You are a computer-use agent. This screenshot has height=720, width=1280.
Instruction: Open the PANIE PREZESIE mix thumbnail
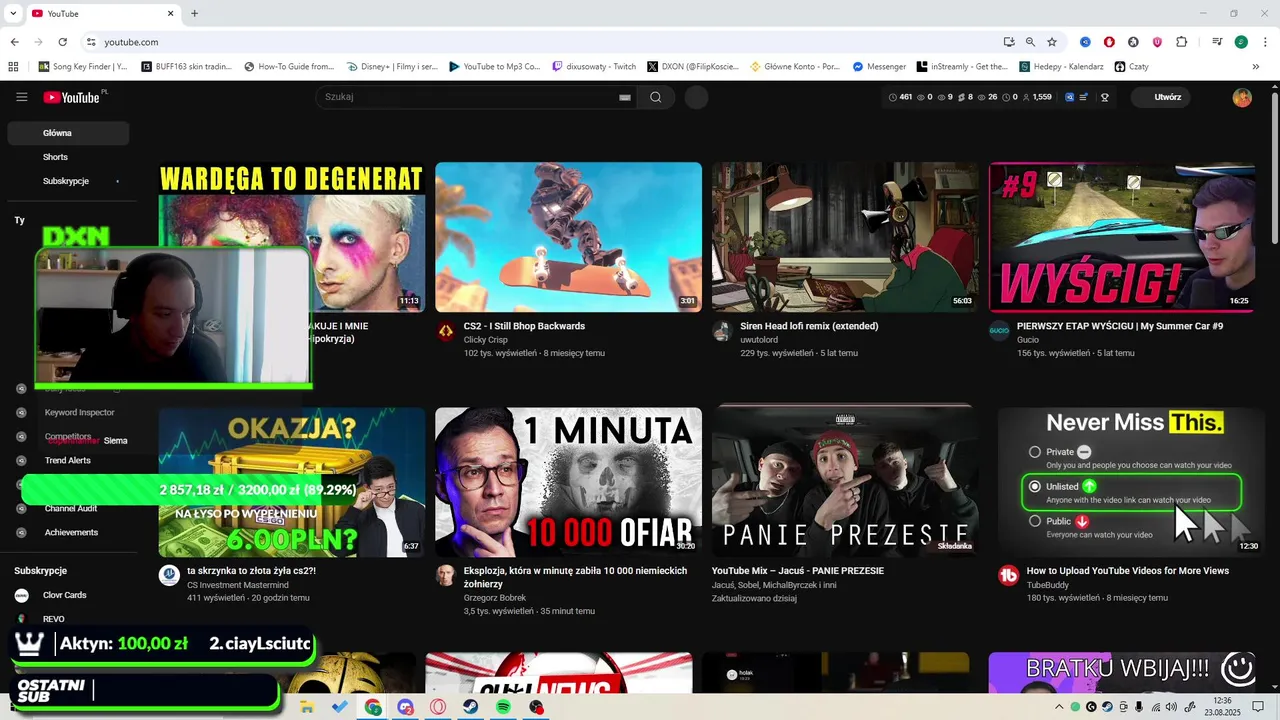coord(845,482)
